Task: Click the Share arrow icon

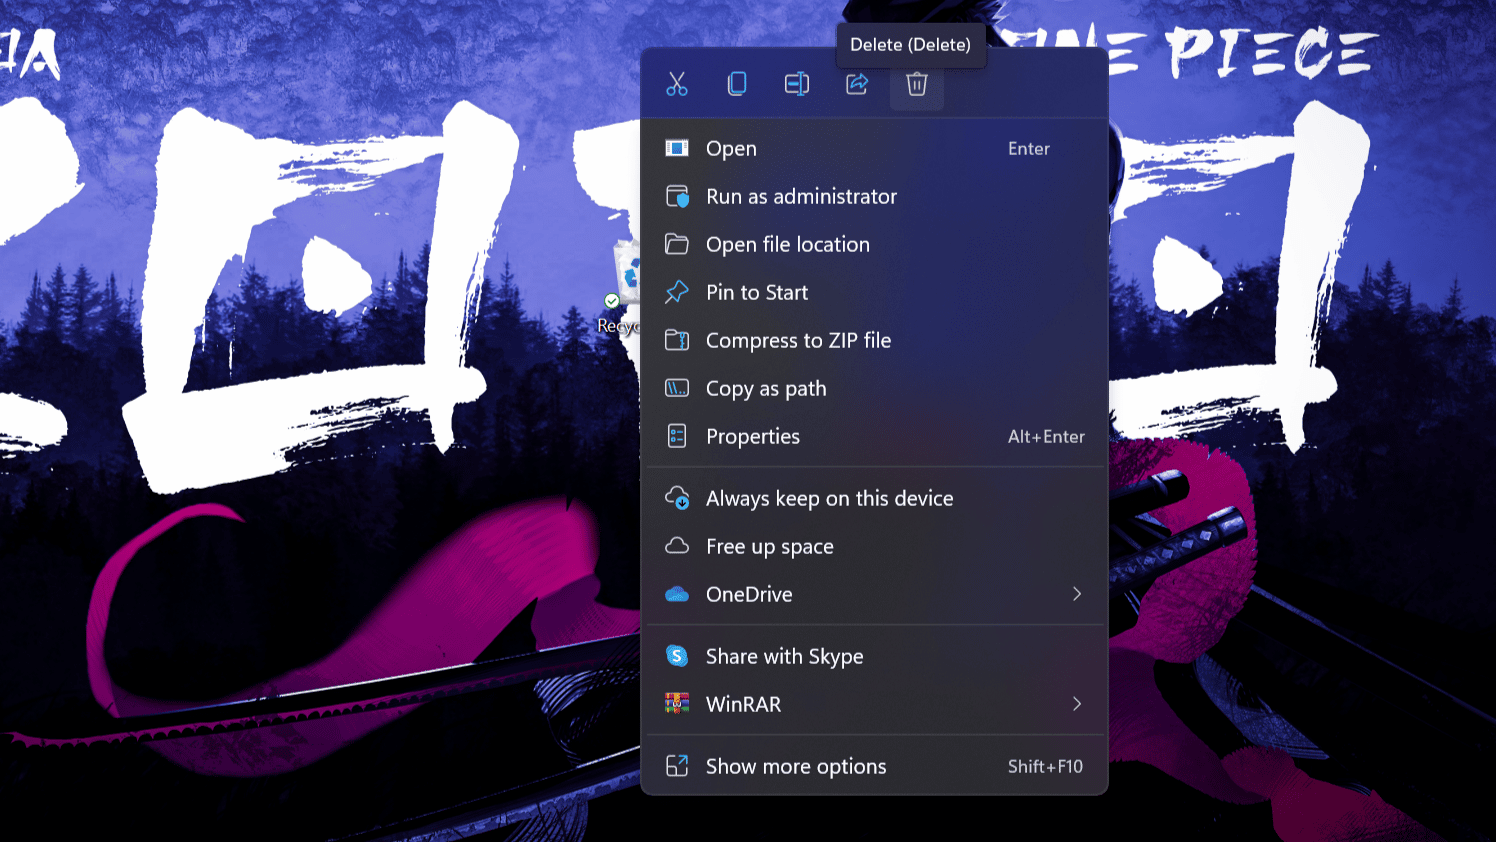Action: tap(857, 84)
